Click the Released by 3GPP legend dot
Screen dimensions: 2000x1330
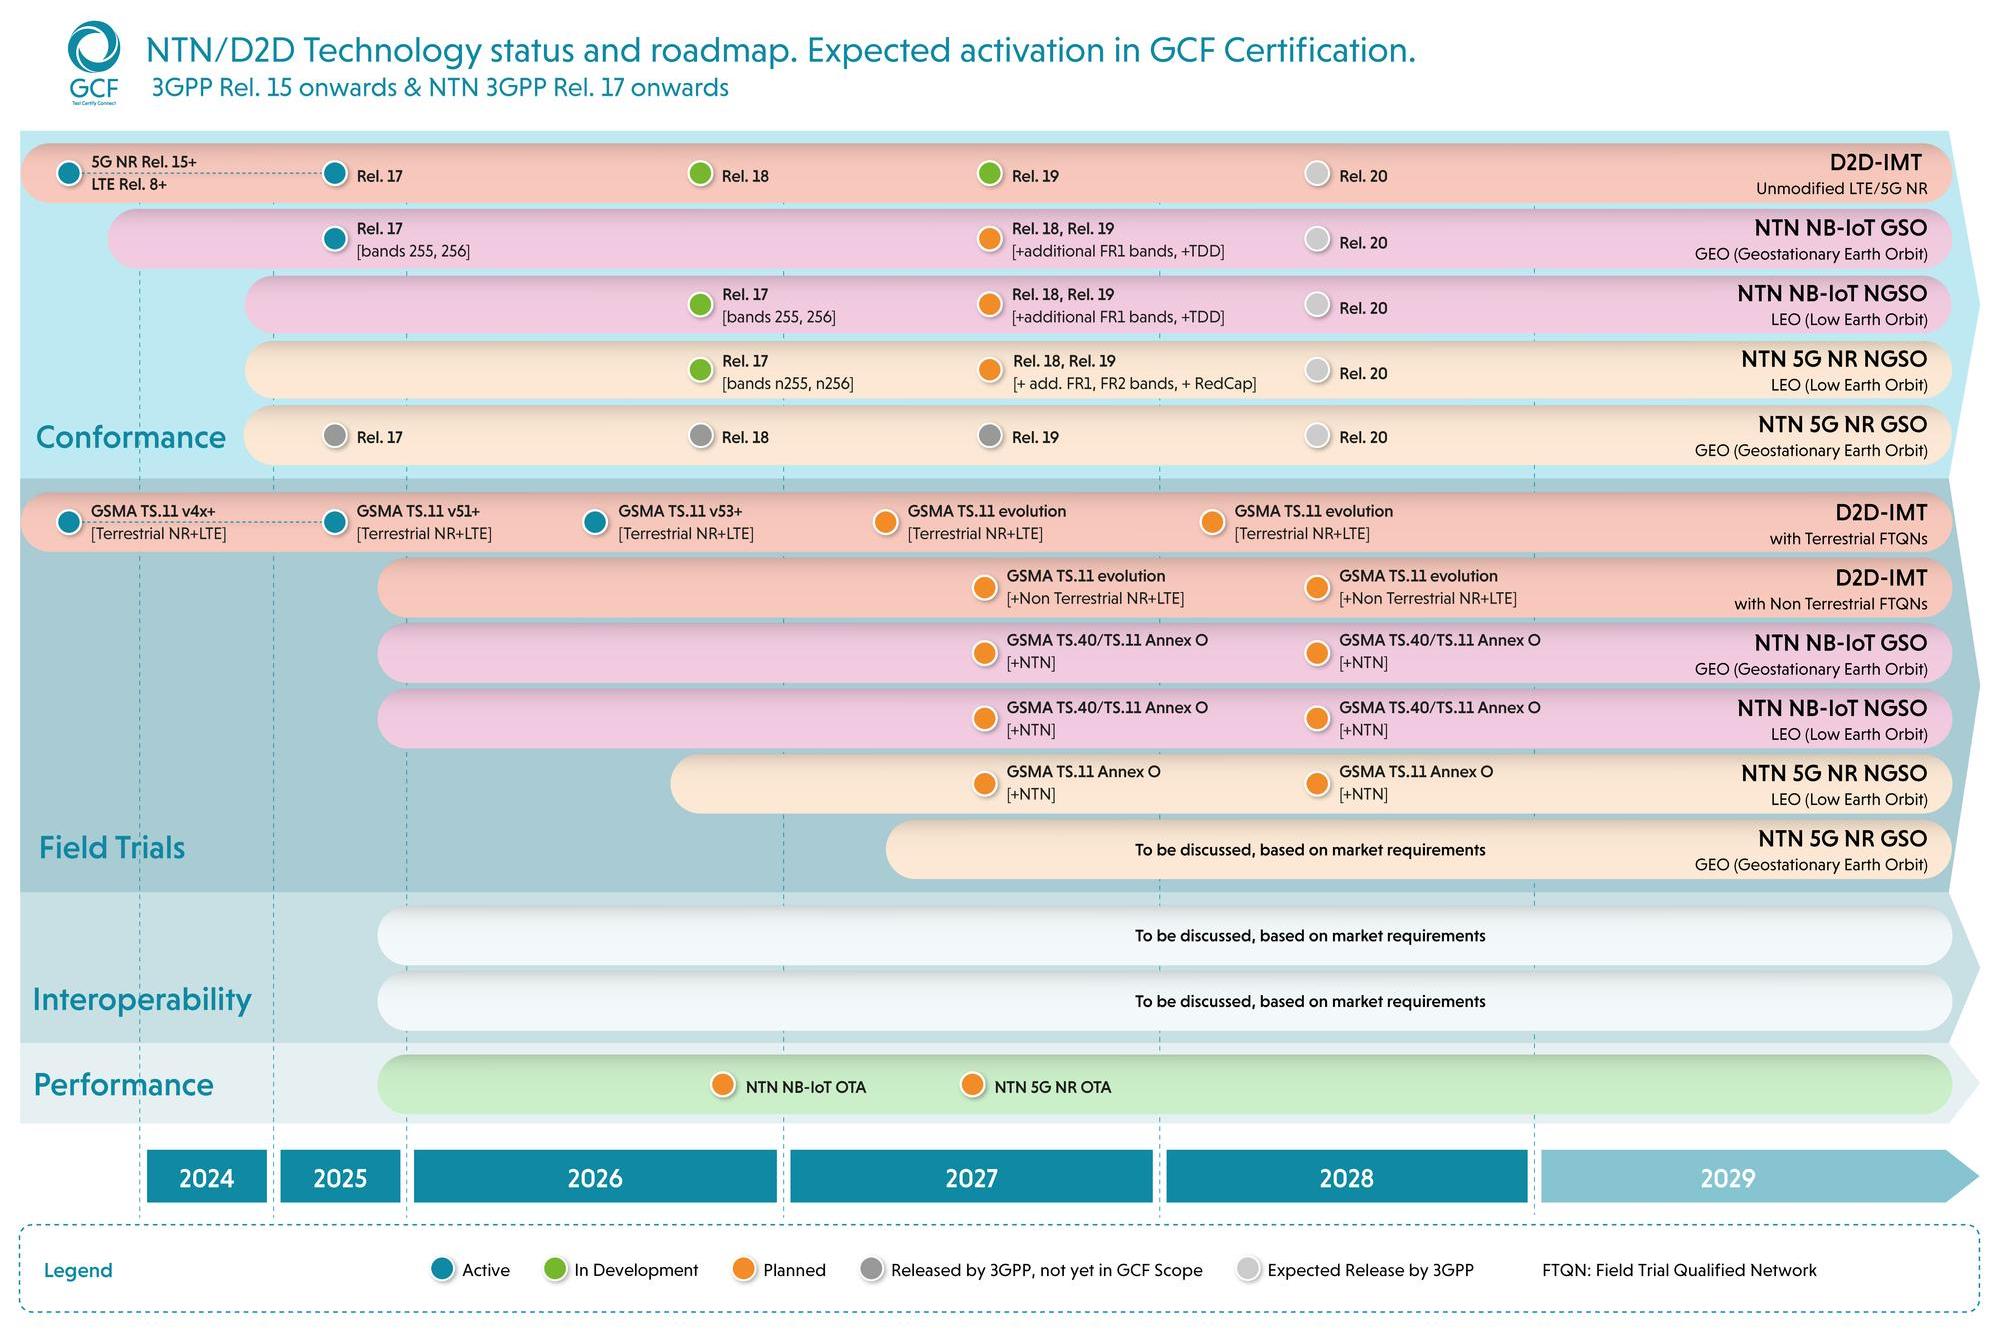[872, 1269]
